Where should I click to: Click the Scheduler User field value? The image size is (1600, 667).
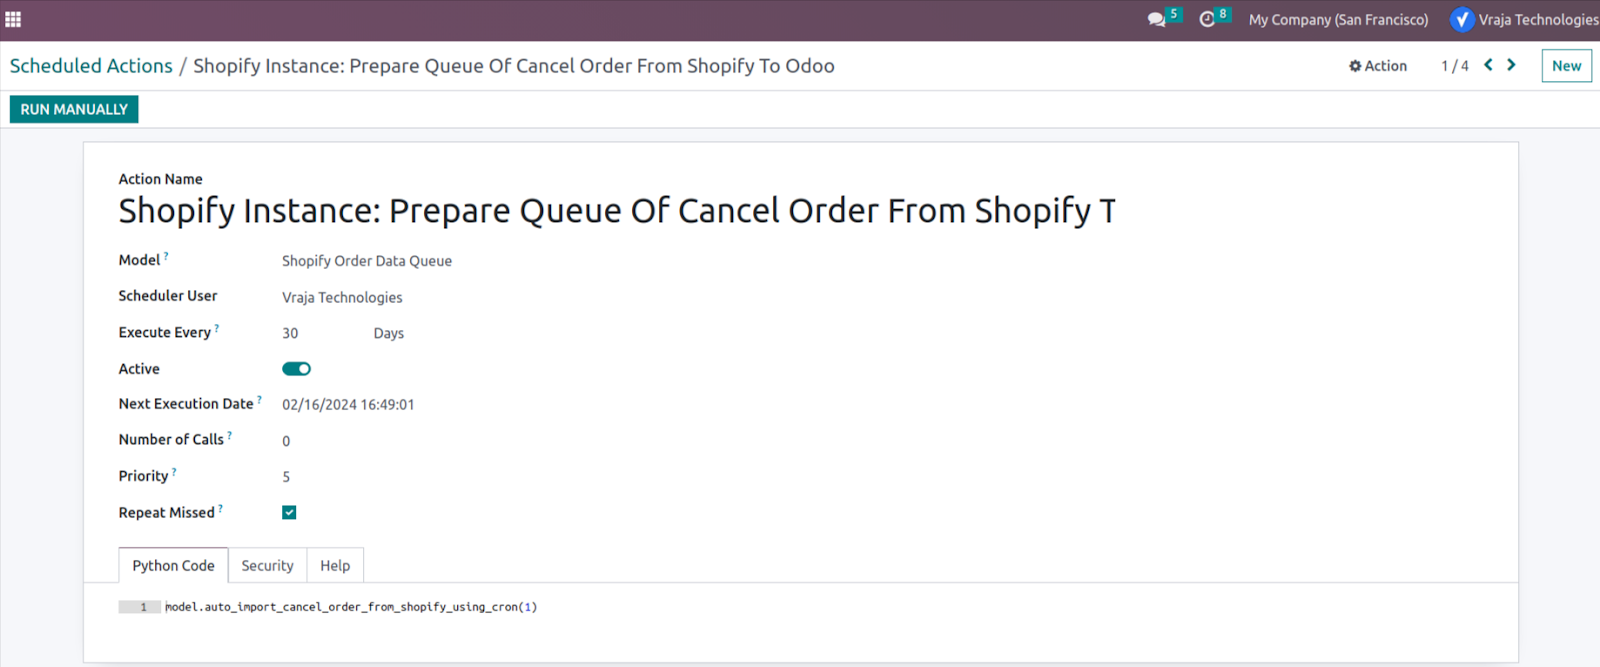342,297
